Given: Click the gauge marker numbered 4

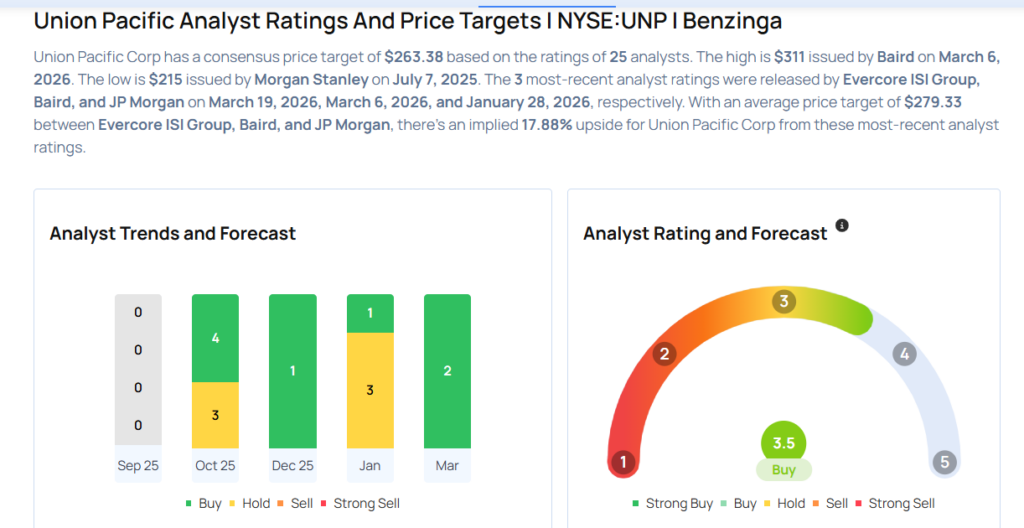Looking at the screenshot, I should click(x=904, y=353).
